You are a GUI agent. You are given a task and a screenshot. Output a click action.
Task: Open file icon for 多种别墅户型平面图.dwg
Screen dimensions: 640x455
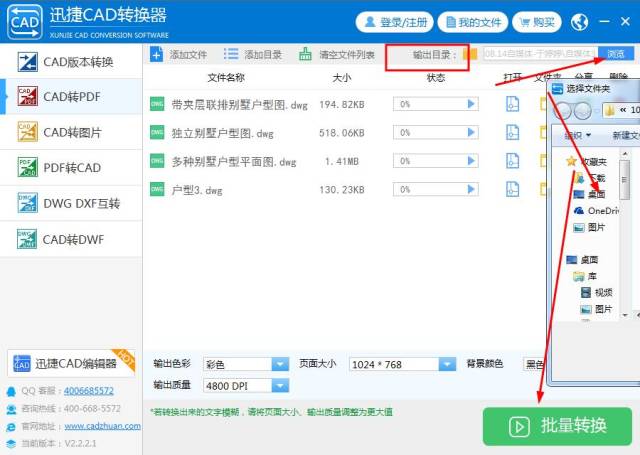point(513,161)
